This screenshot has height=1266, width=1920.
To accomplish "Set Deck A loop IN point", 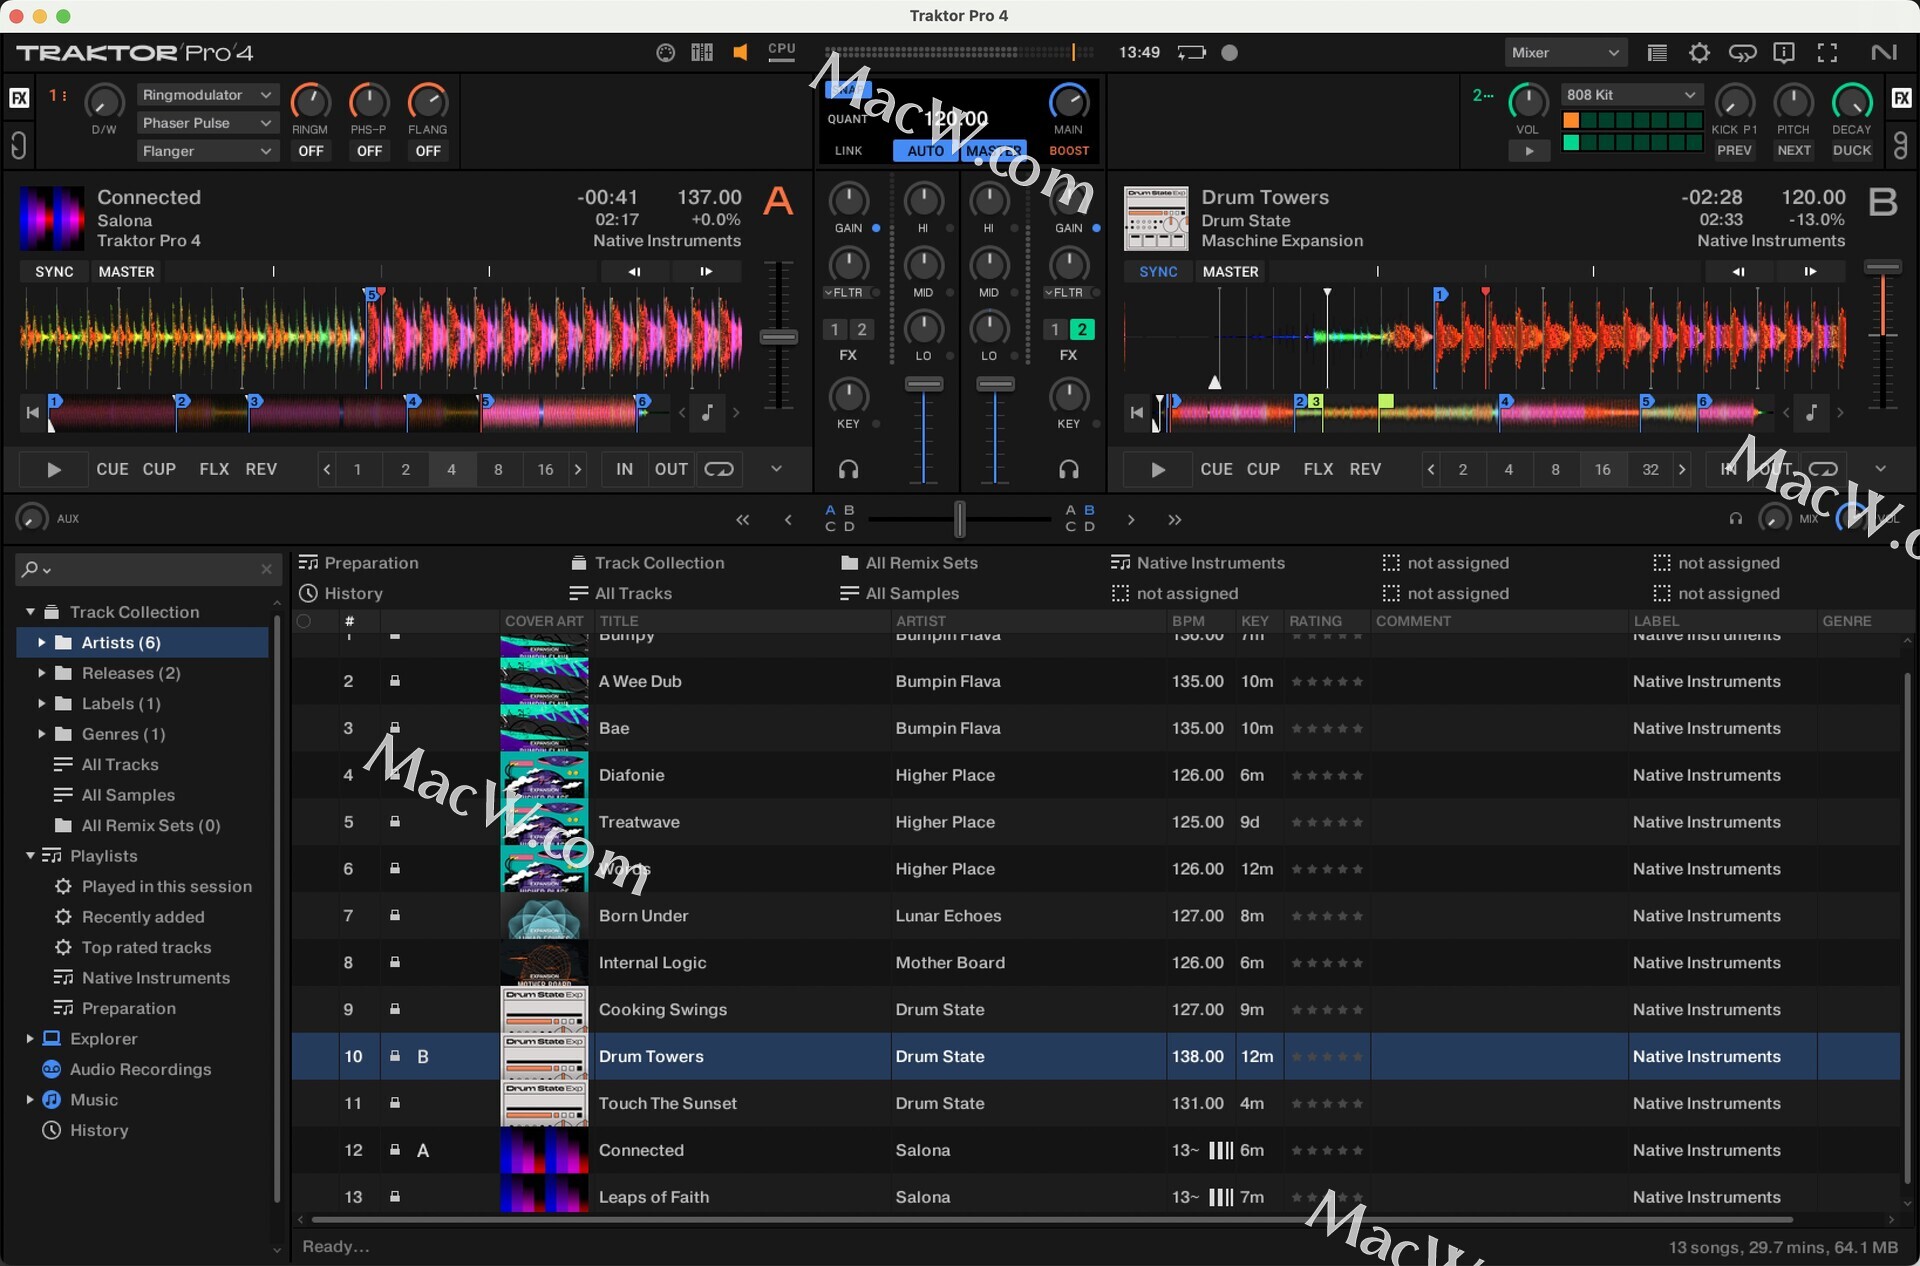I will pyautogui.click(x=624, y=469).
